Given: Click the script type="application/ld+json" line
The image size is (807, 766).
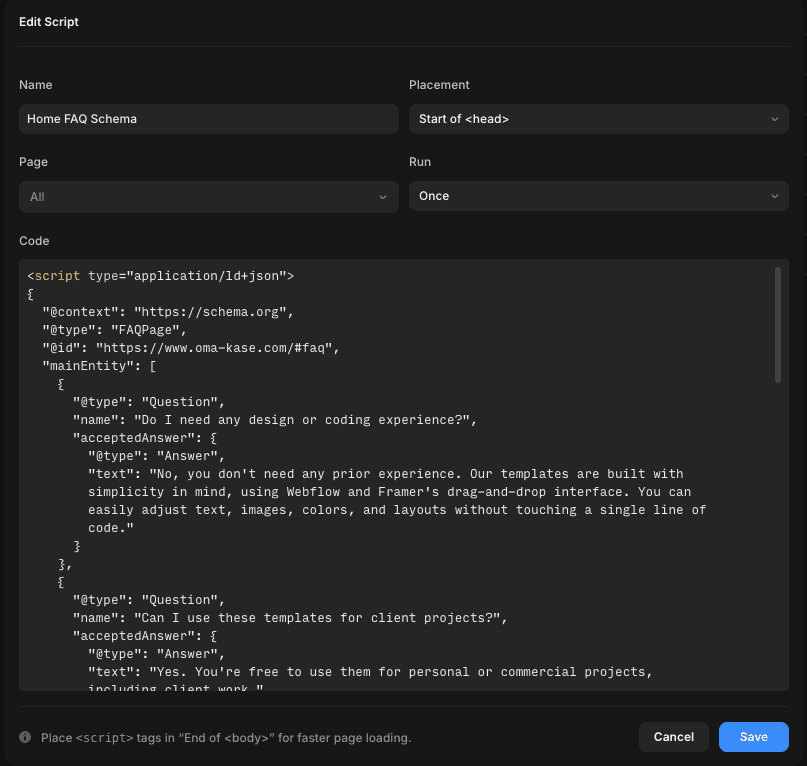Looking at the screenshot, I should click(161, 276).
